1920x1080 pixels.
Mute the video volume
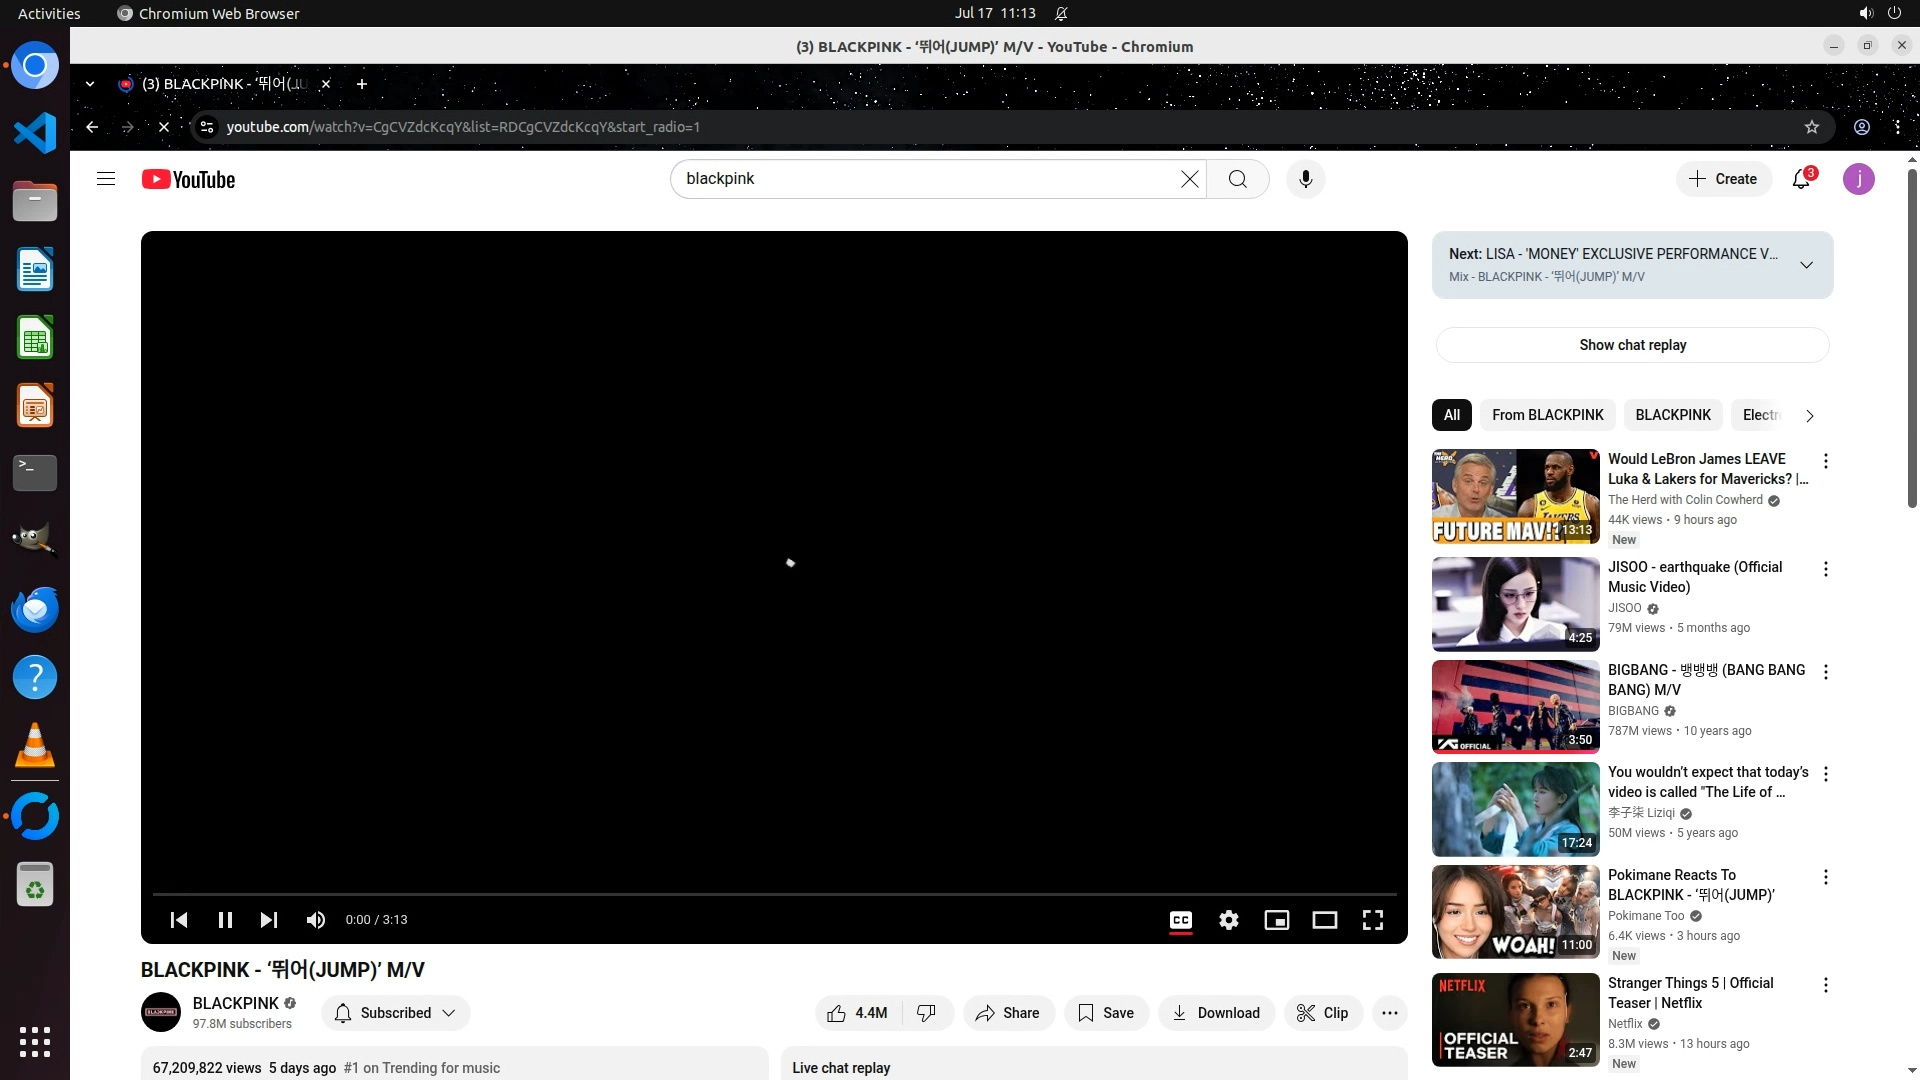coord(316,920)
